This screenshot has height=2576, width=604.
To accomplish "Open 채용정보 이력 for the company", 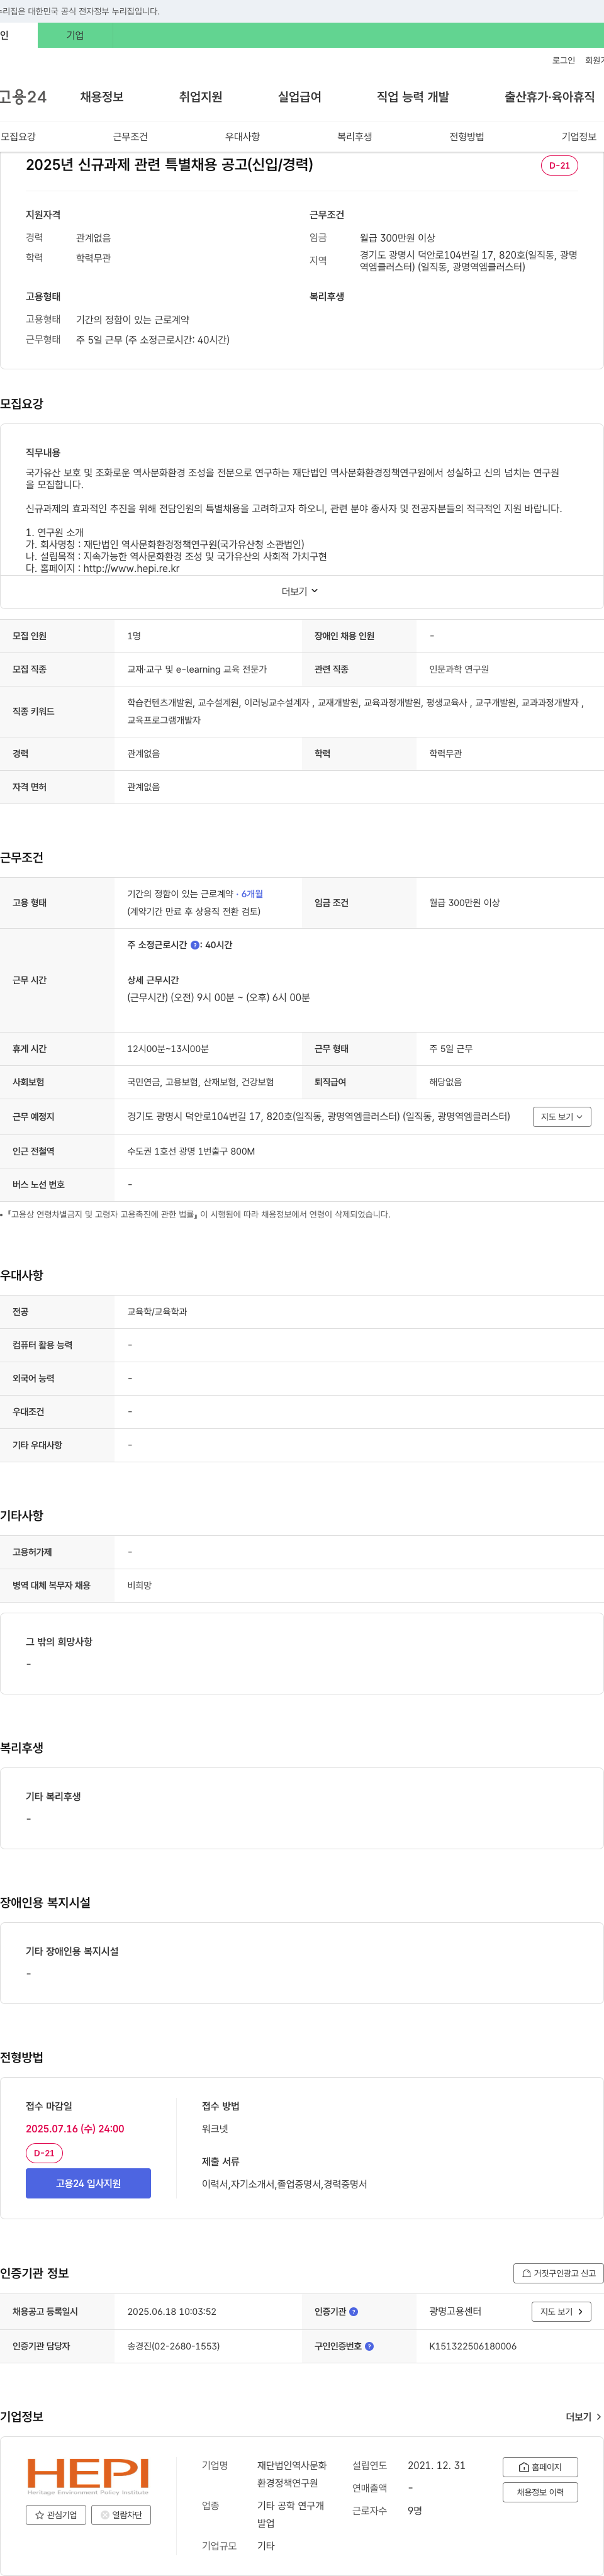I will (540, 2492).
